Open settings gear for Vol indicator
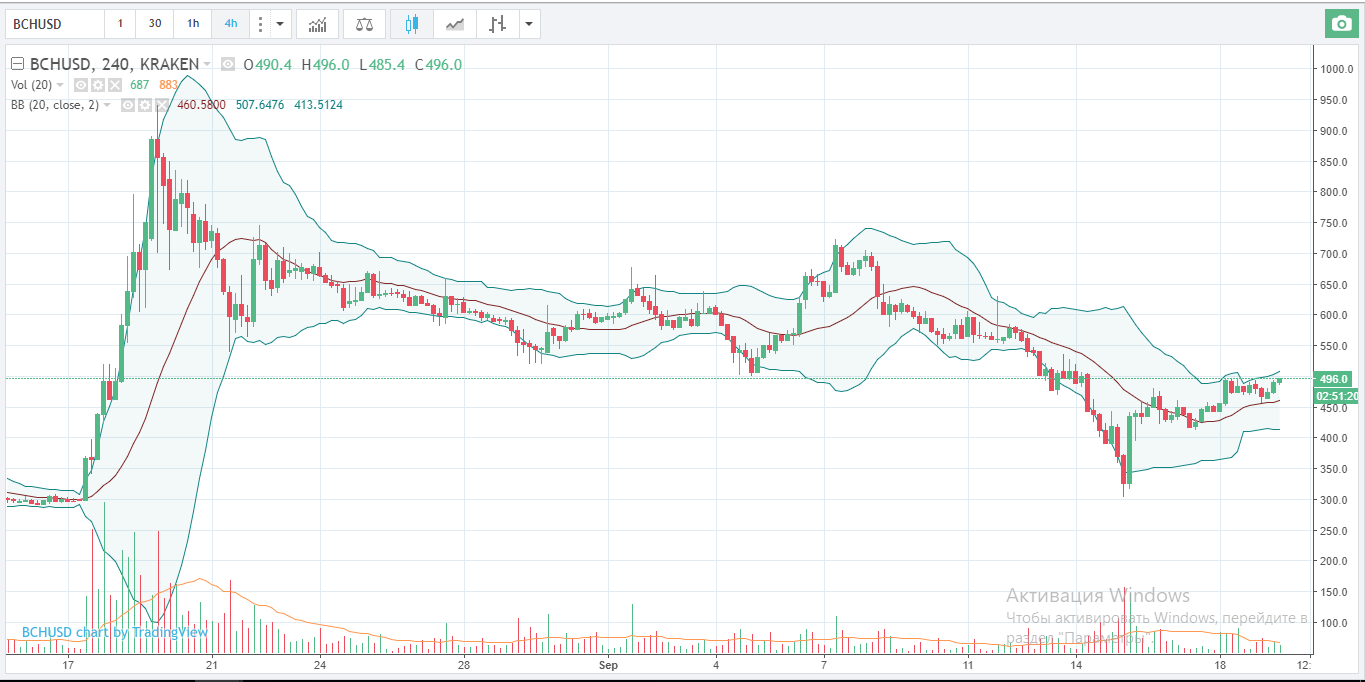This screenshot has width=1365, height=682. pos(98,85)
